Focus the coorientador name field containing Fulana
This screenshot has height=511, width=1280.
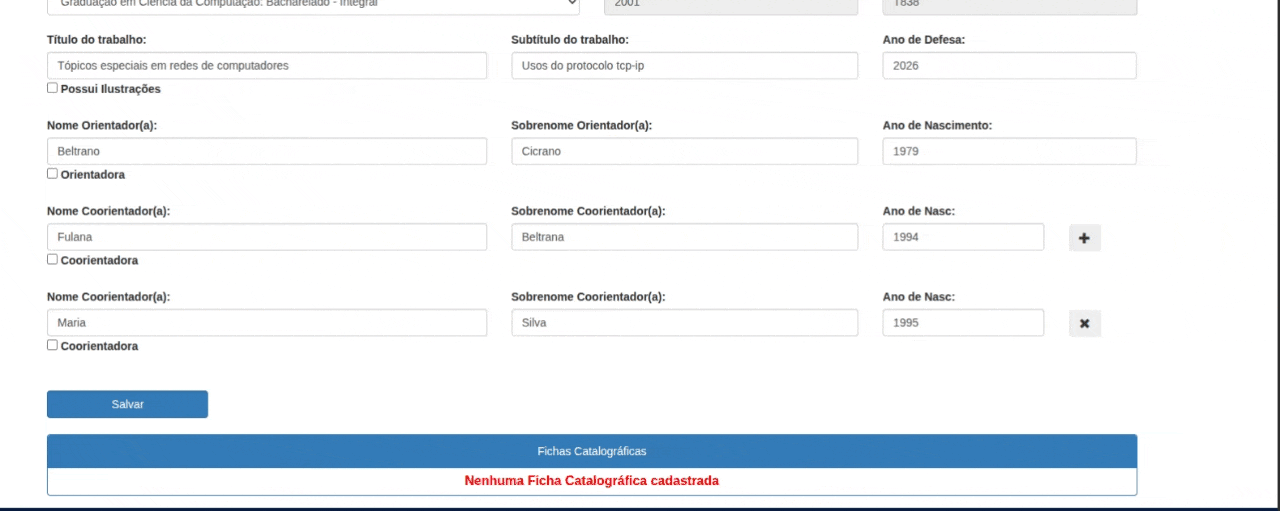point(266,238)
